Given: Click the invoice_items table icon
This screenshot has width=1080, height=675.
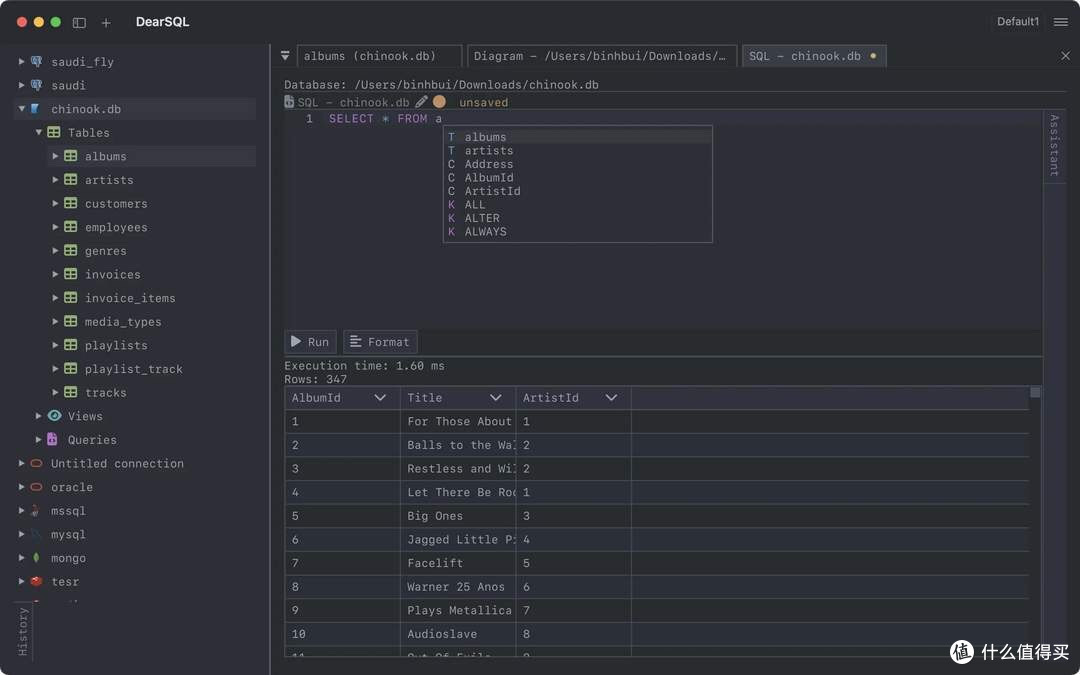Looking at the screenshot, I should click(70, 298).
